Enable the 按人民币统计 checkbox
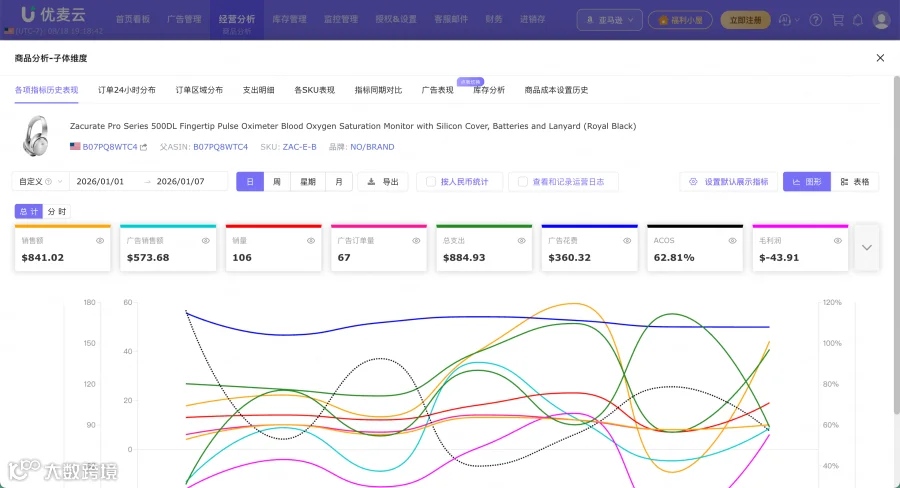 pos(430,181)
